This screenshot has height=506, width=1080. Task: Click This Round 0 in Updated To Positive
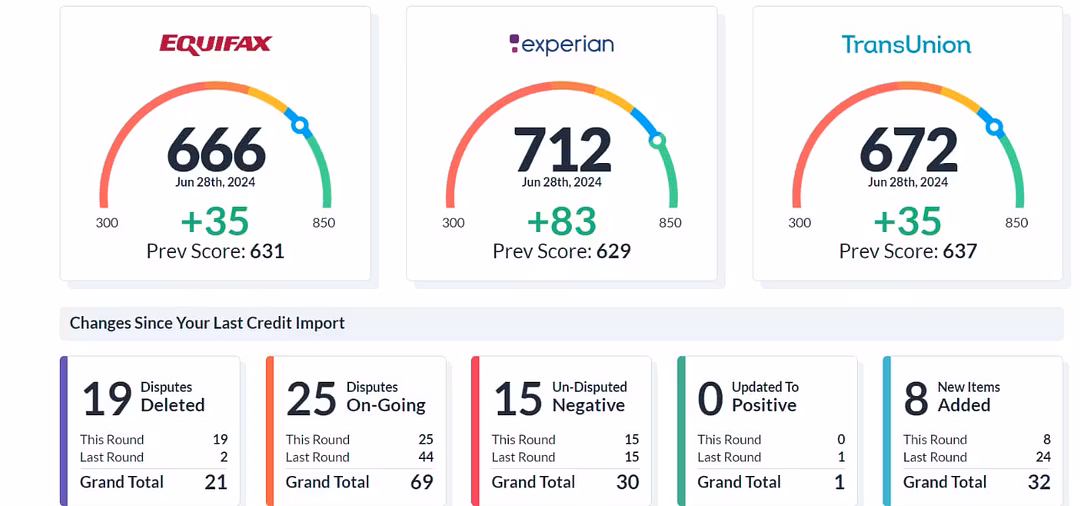[x=771, y=439]
